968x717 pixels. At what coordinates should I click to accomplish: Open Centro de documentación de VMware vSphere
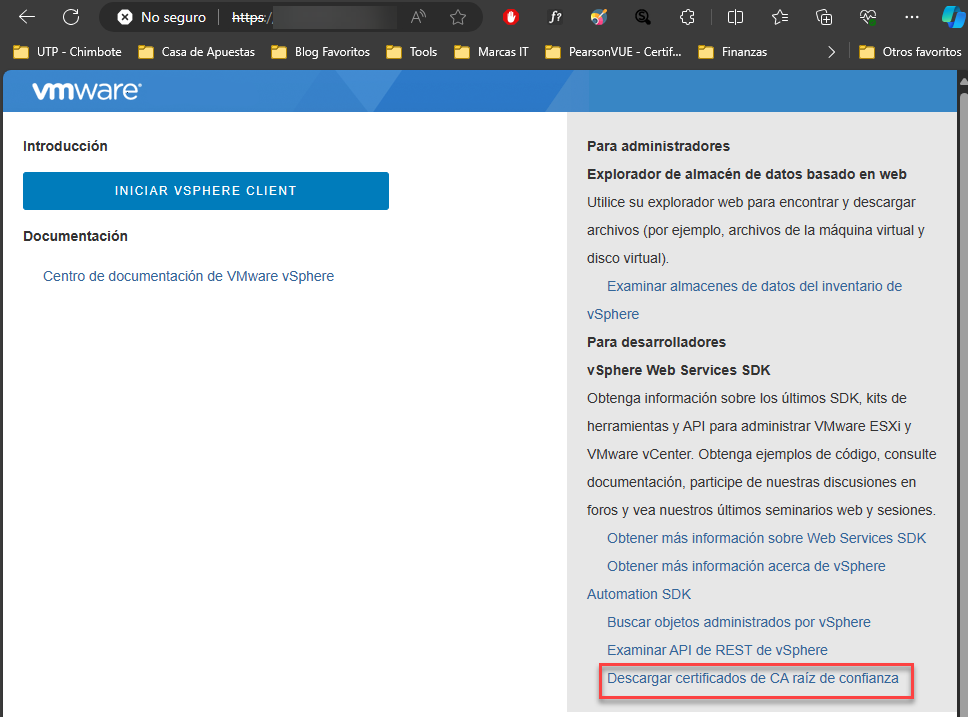(188, 276)
